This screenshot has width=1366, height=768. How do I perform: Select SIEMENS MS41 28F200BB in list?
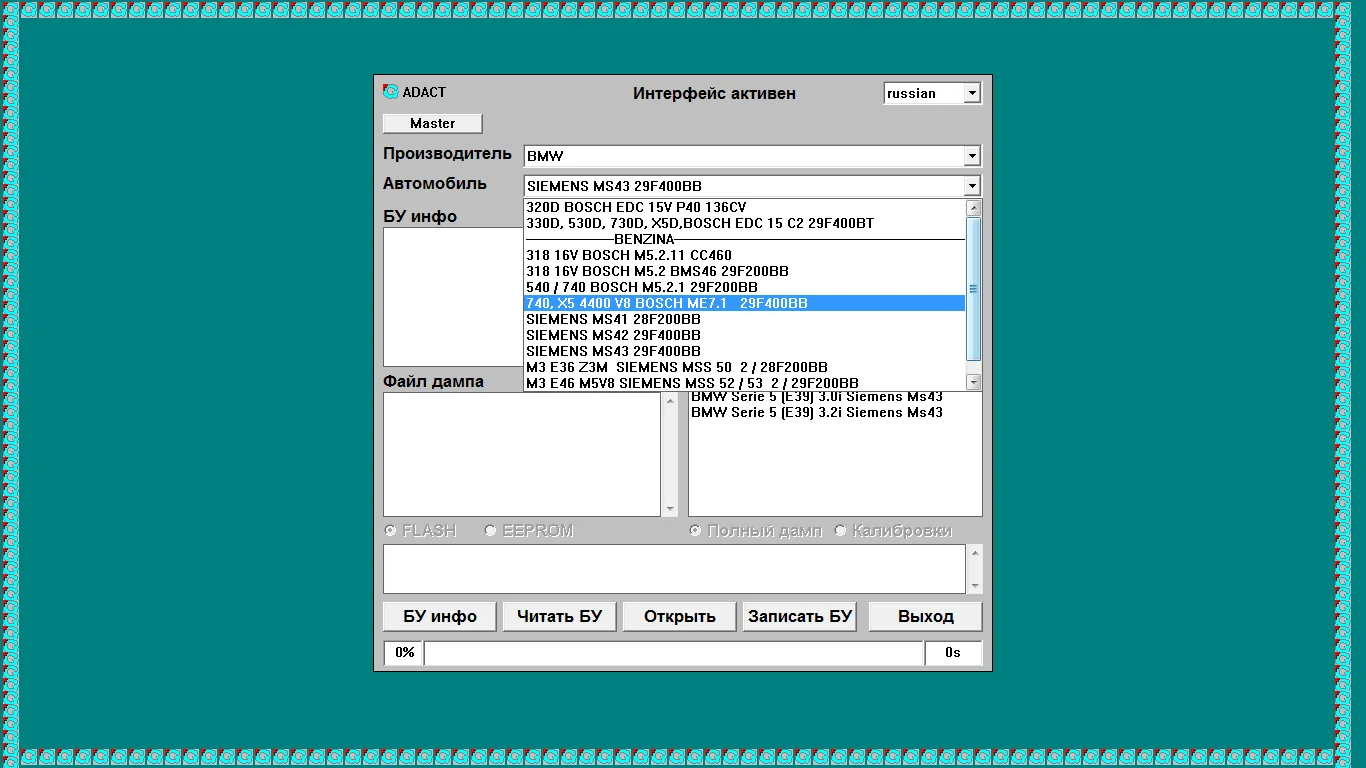[745, 319]
